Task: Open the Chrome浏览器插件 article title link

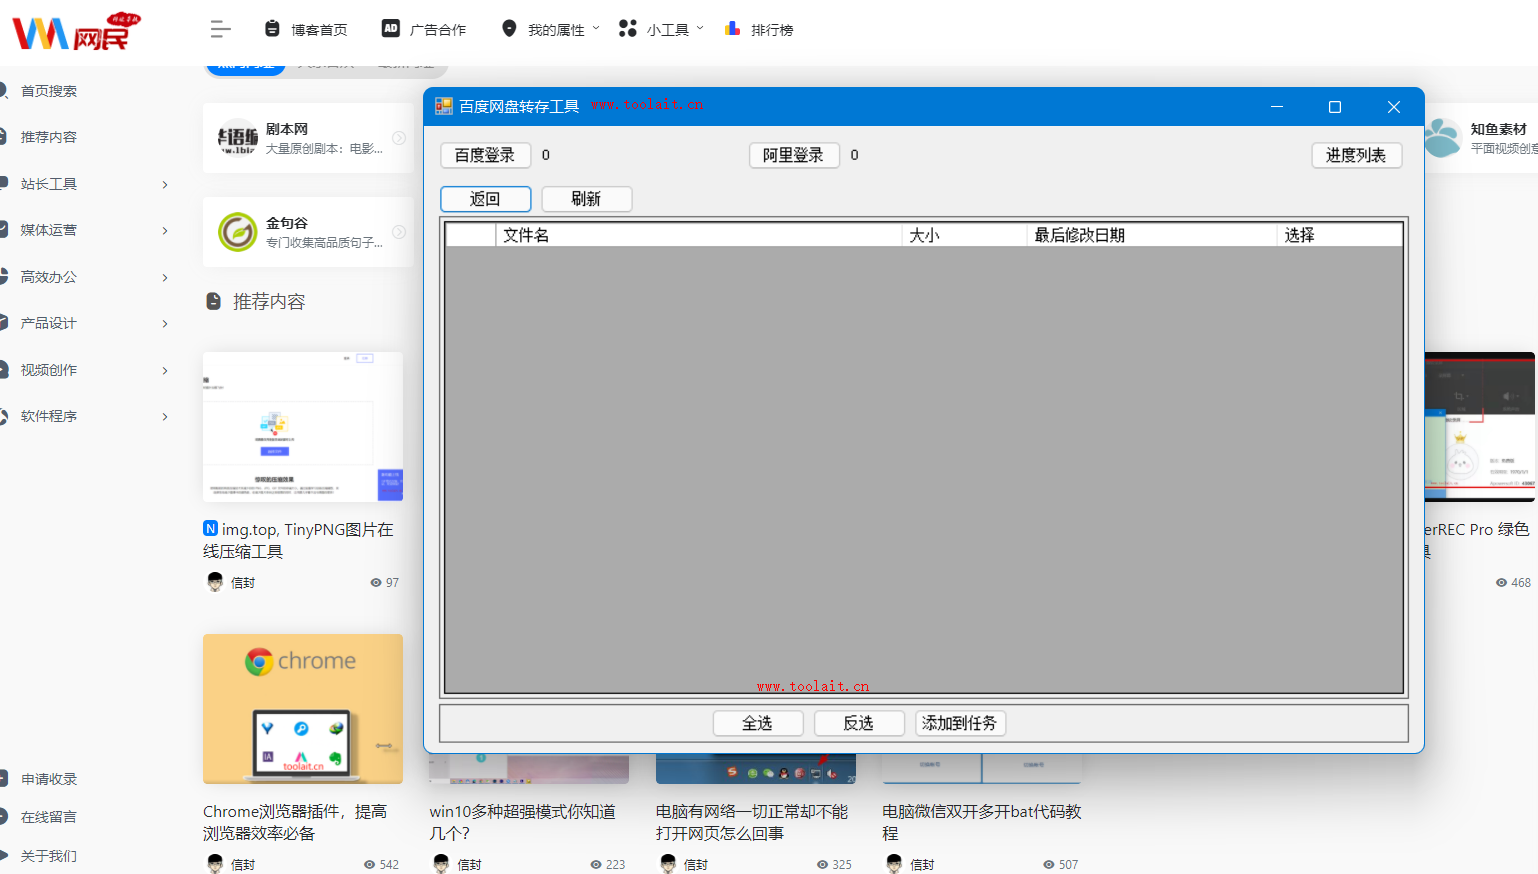Action: [295, 822]
